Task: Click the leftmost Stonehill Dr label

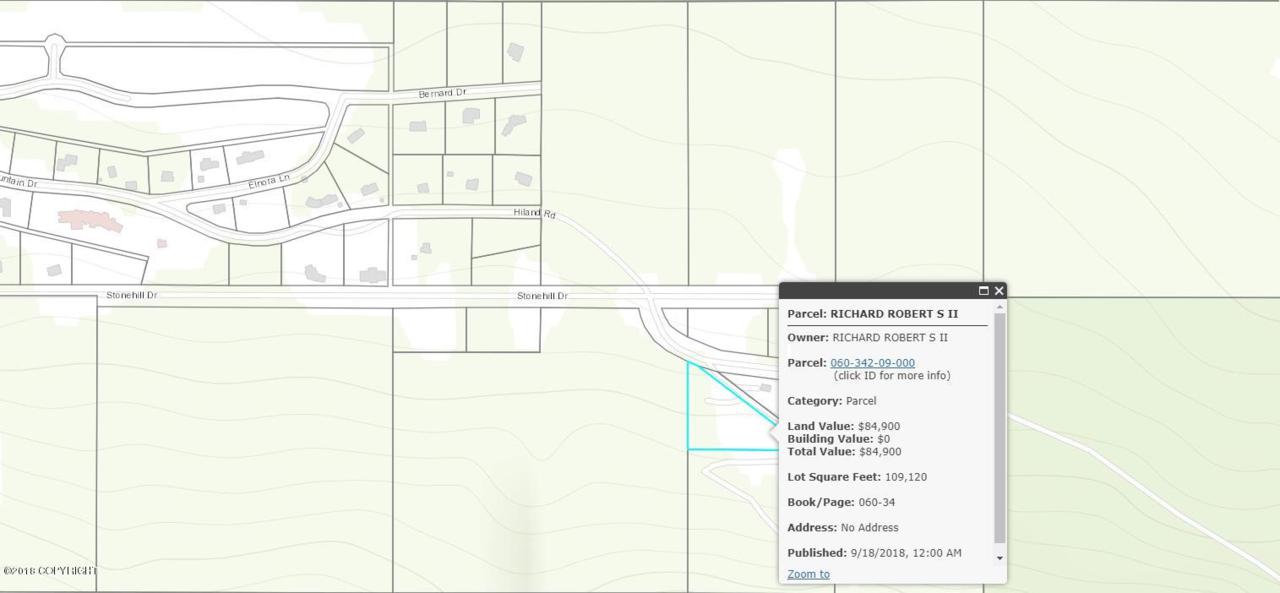Action: (x=132, y=296)
